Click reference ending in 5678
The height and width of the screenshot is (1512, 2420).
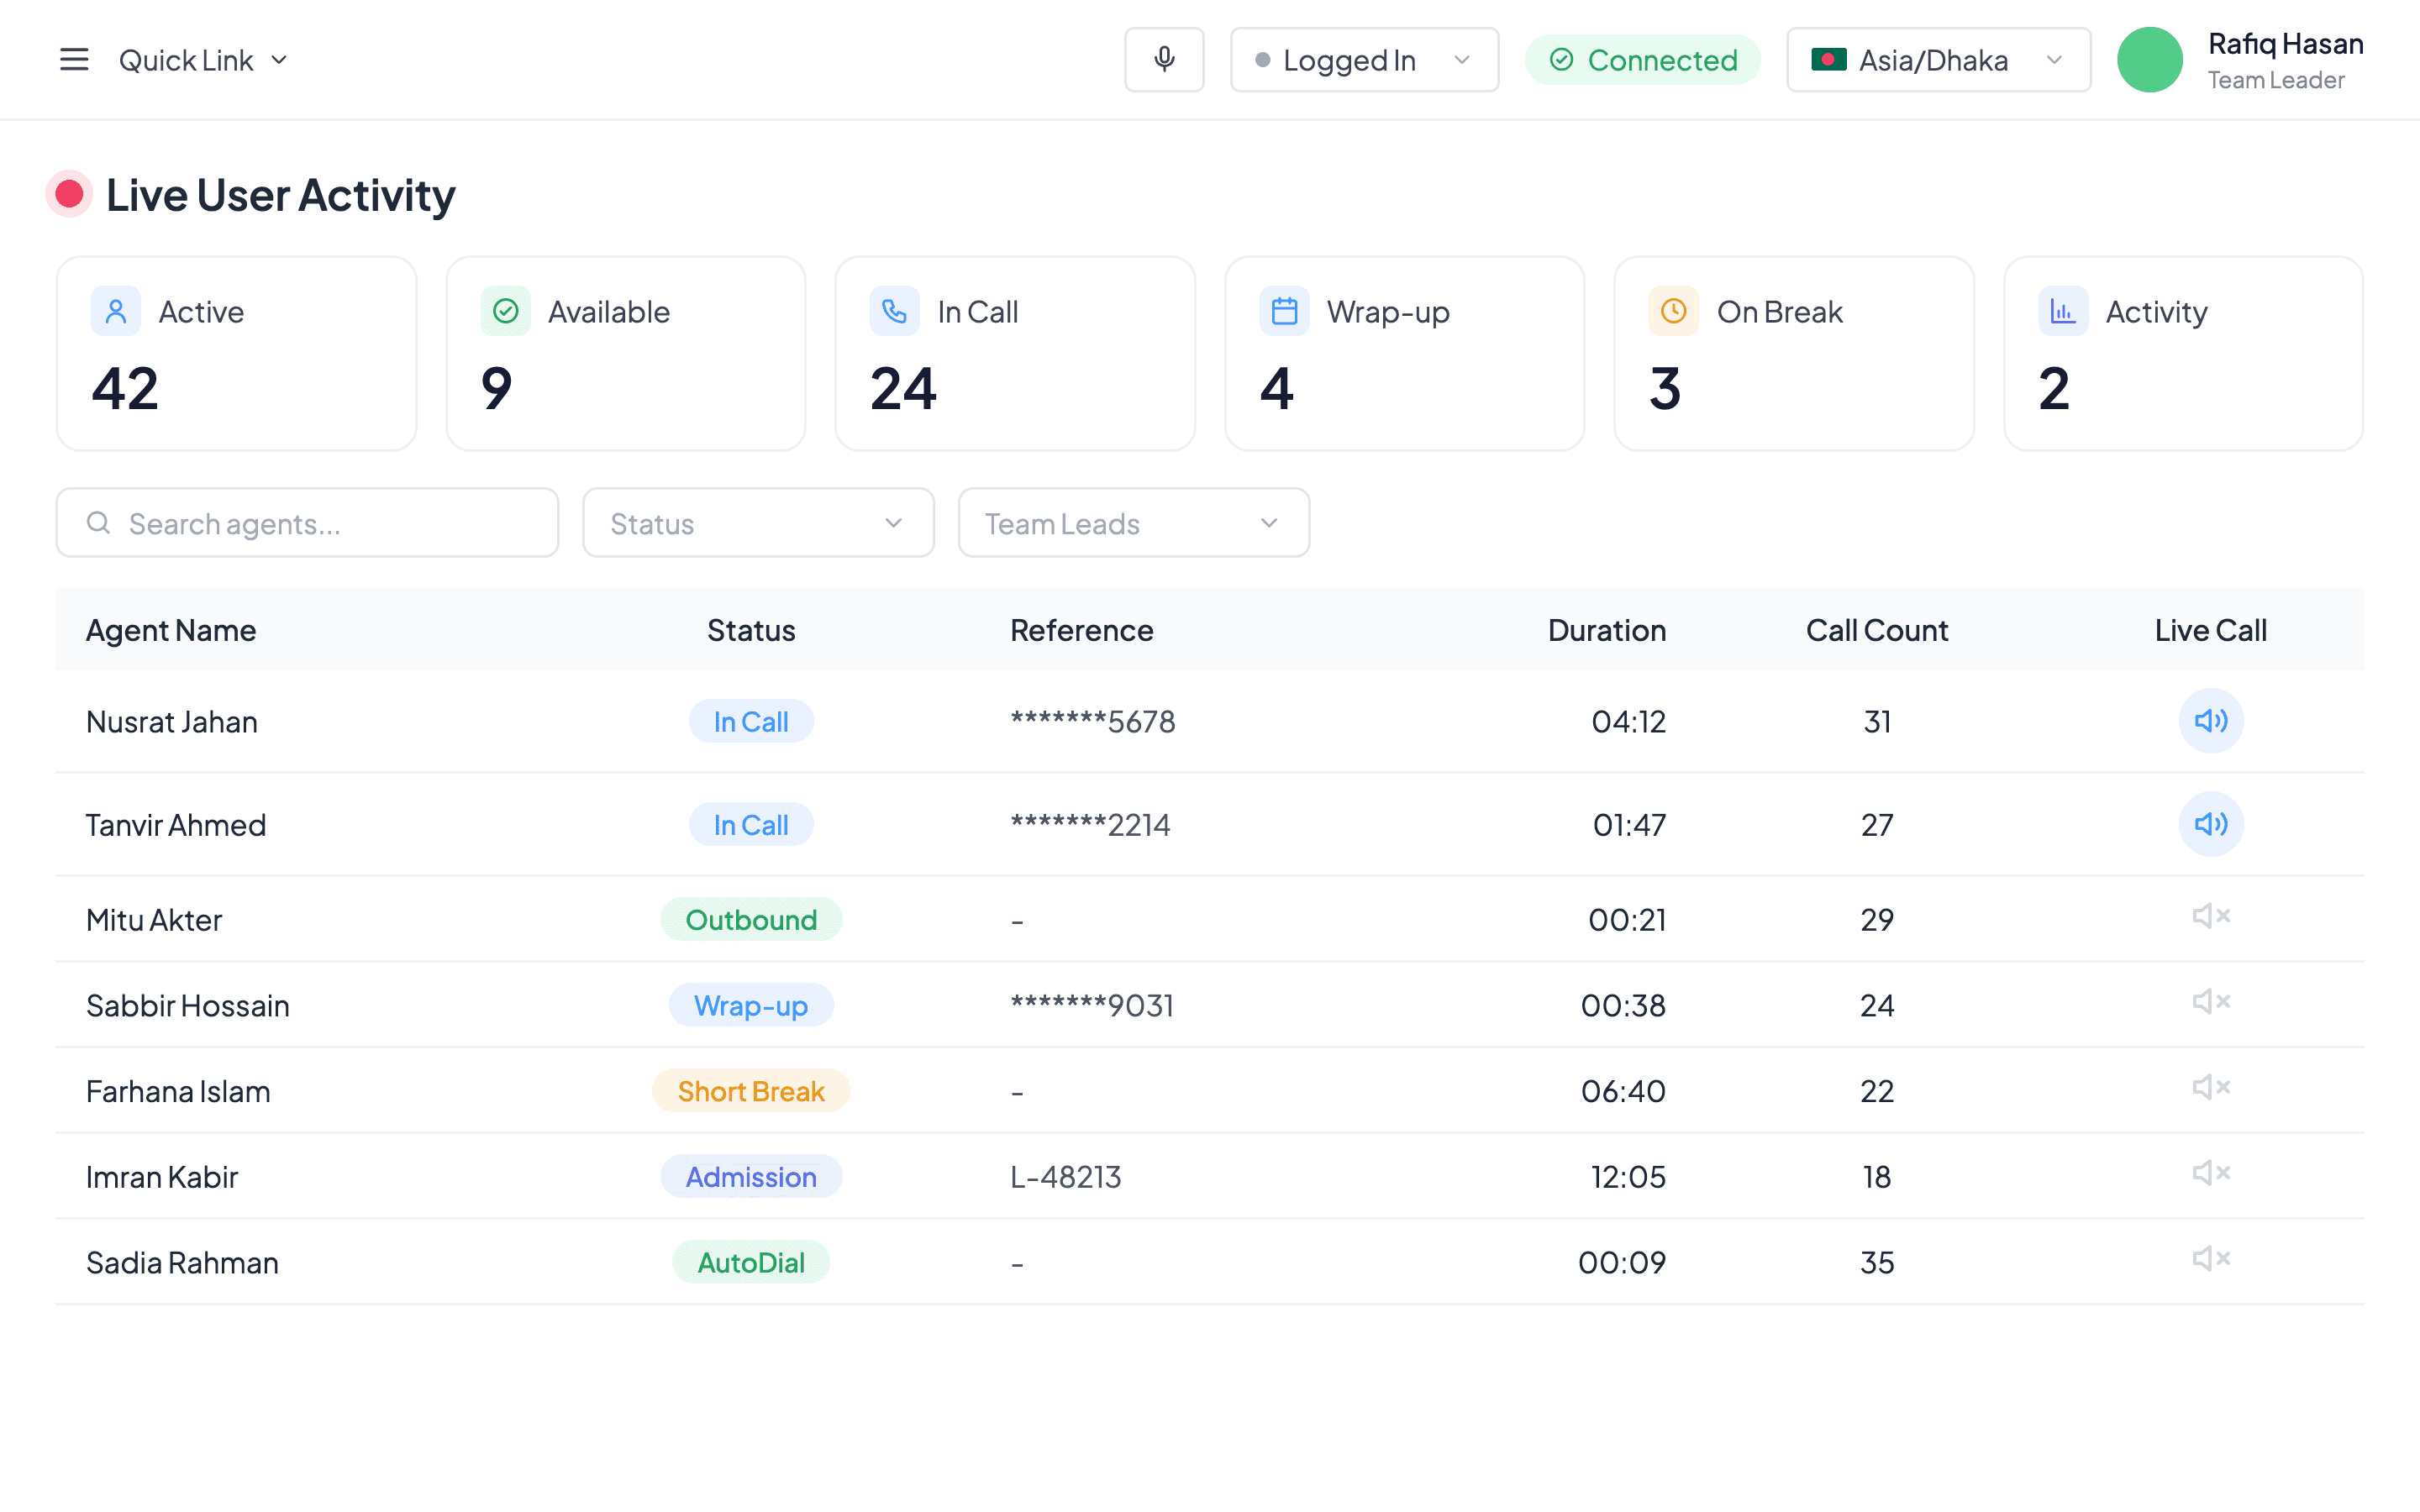point(1093,722)
